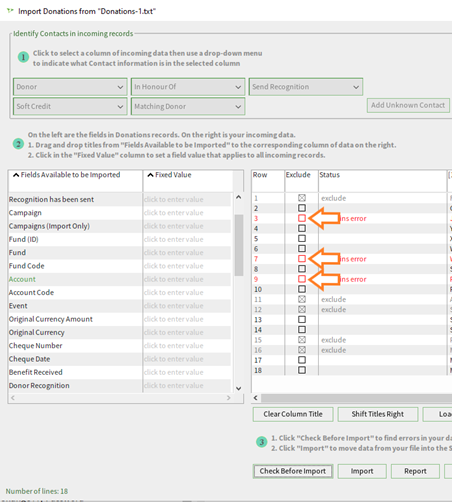Click the 'exclude' status of row 15
This screenshot has height=502, width=452.
coord(334,340)
